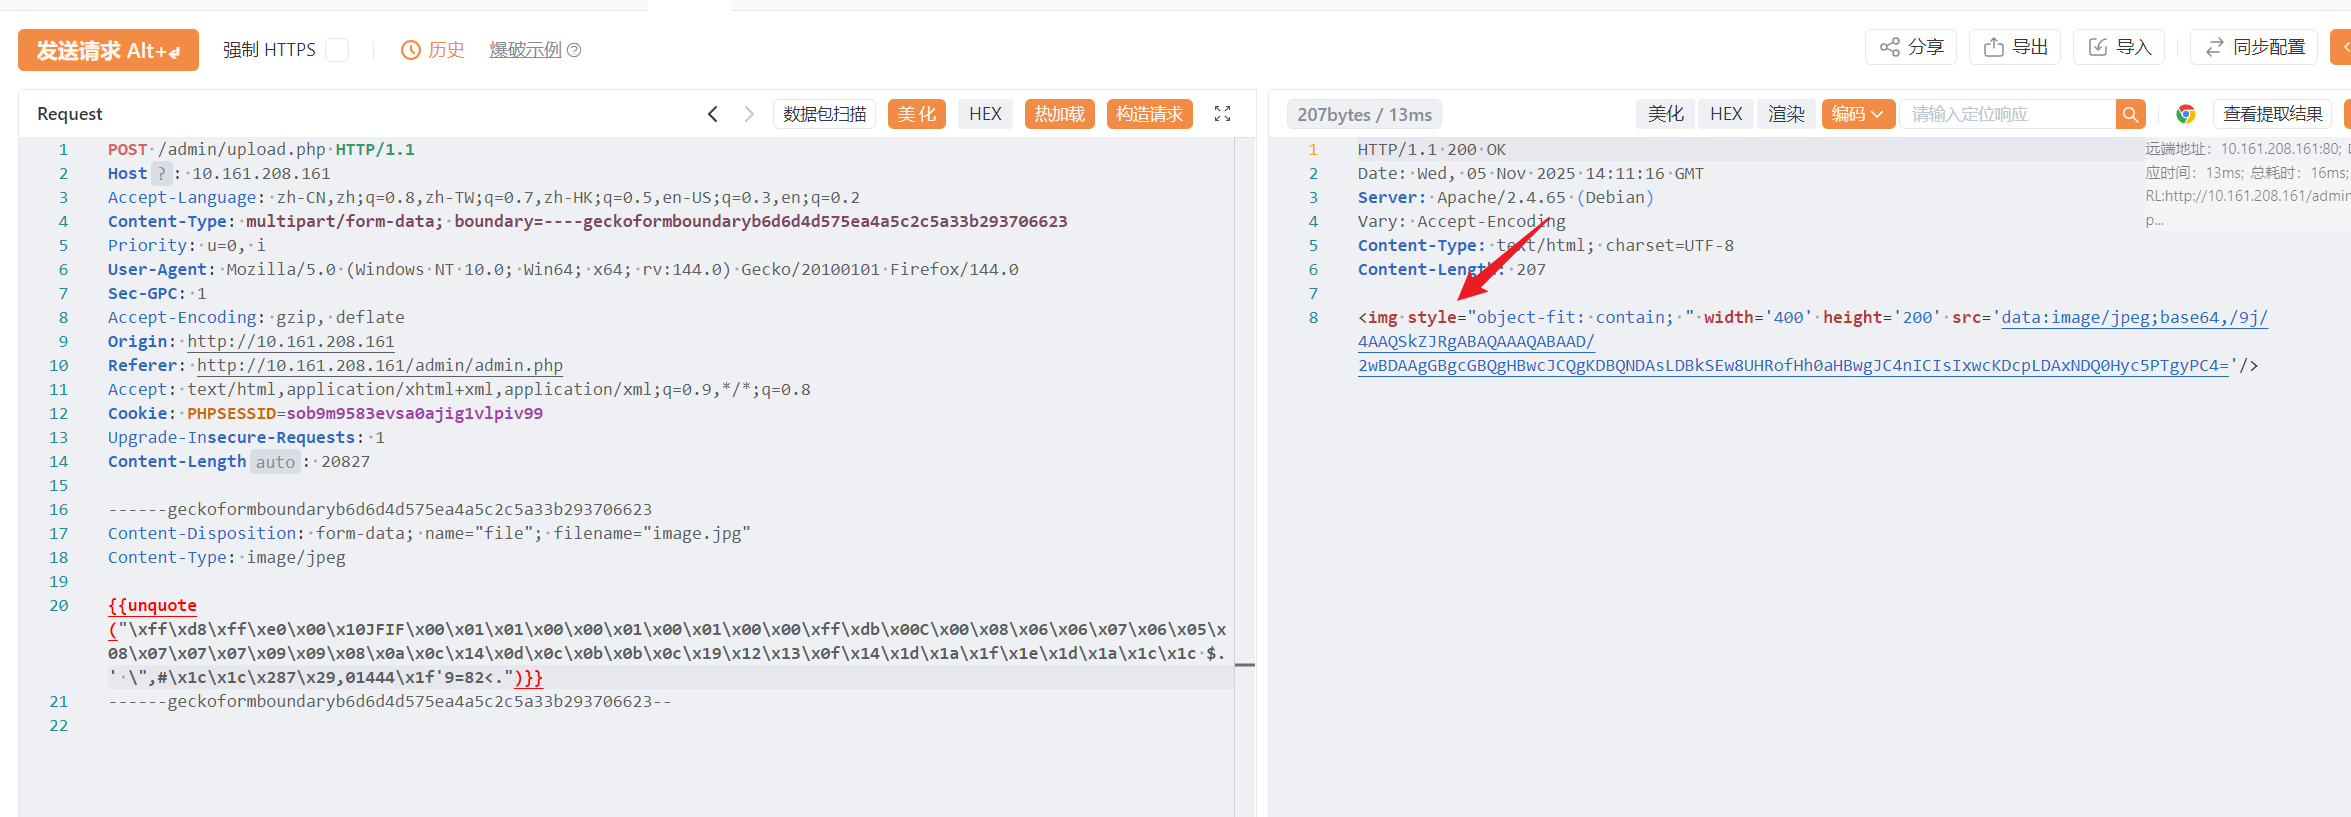This screenshot has height=817, width=2351.
Task: Toggle the 强制 HTTPS checkbox
Action: pos(338,50)
